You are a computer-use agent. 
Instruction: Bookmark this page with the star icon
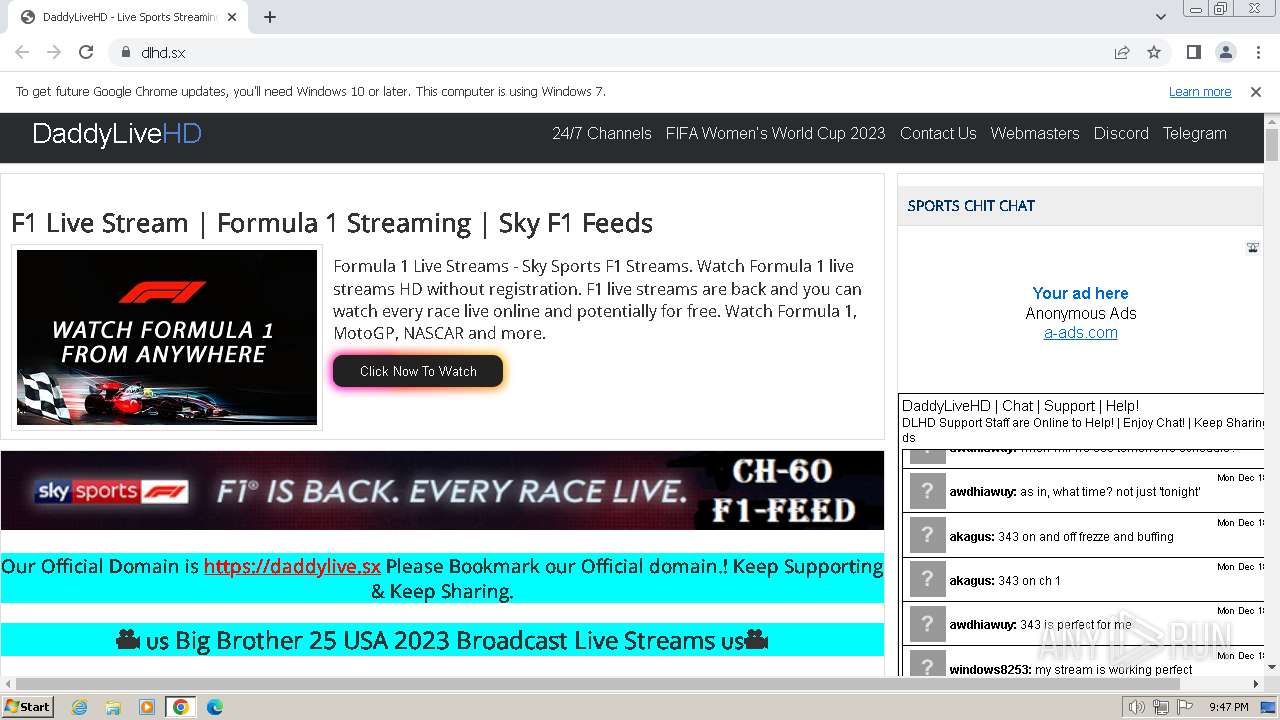tap(1154, 52)
